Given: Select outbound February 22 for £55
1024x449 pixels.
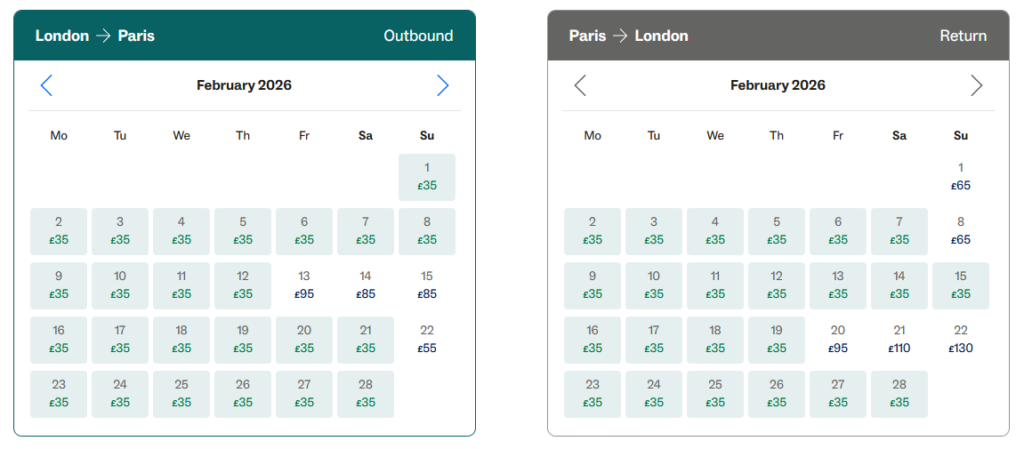Looking at the screenshot, I should [427, 340].
